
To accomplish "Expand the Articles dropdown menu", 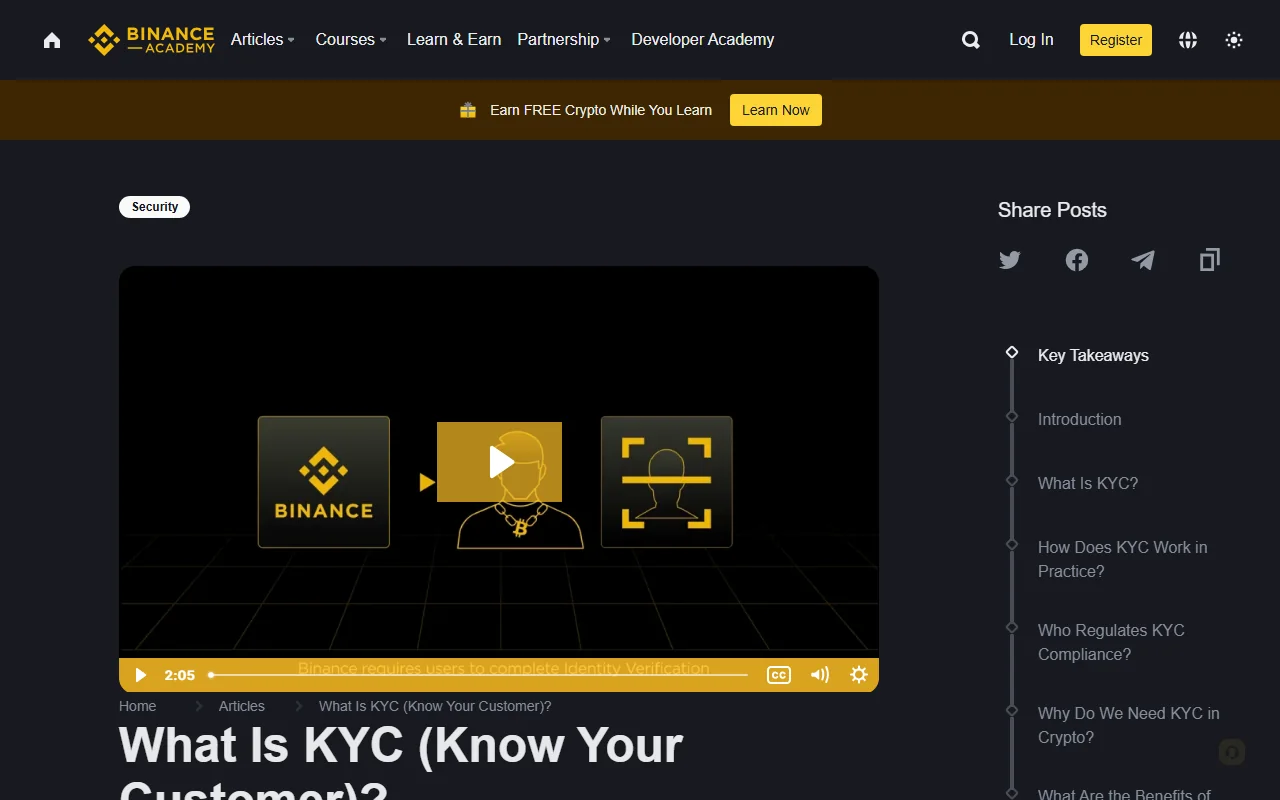I will [x=262, y=40].
